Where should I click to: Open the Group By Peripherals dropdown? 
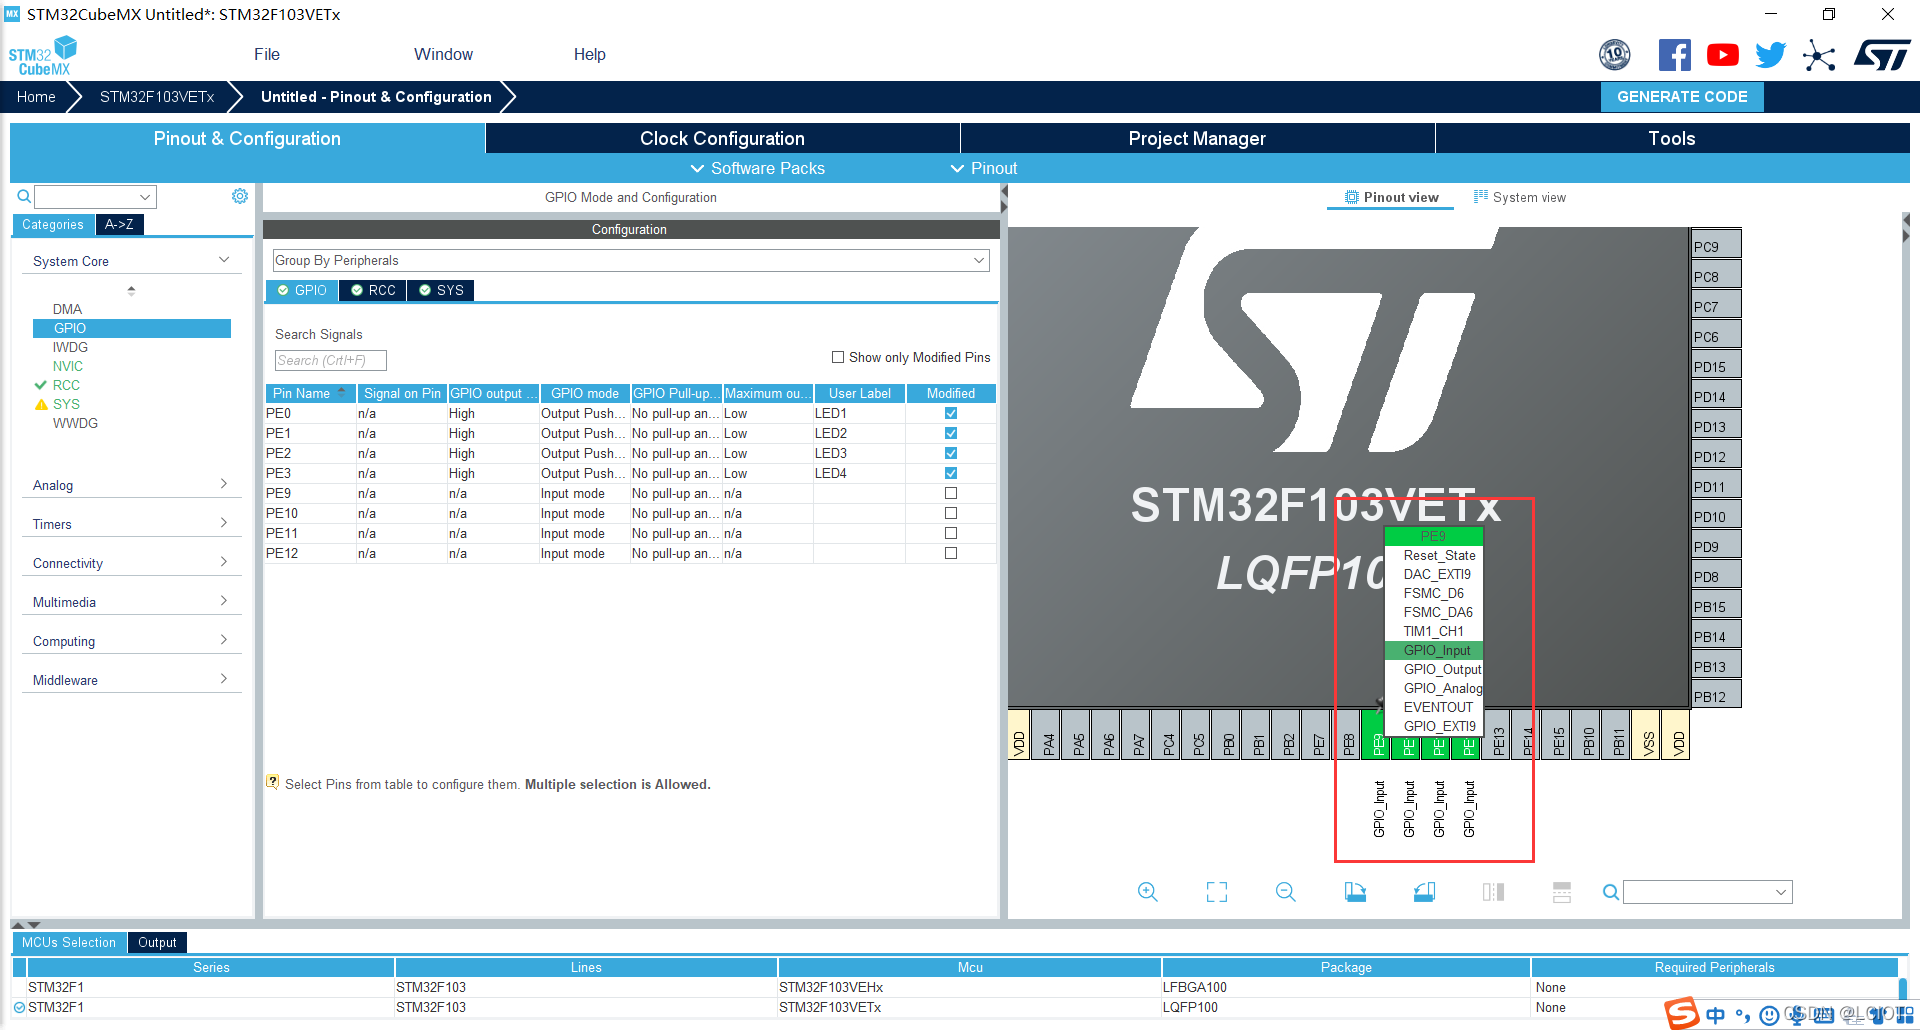pos(631,260)
